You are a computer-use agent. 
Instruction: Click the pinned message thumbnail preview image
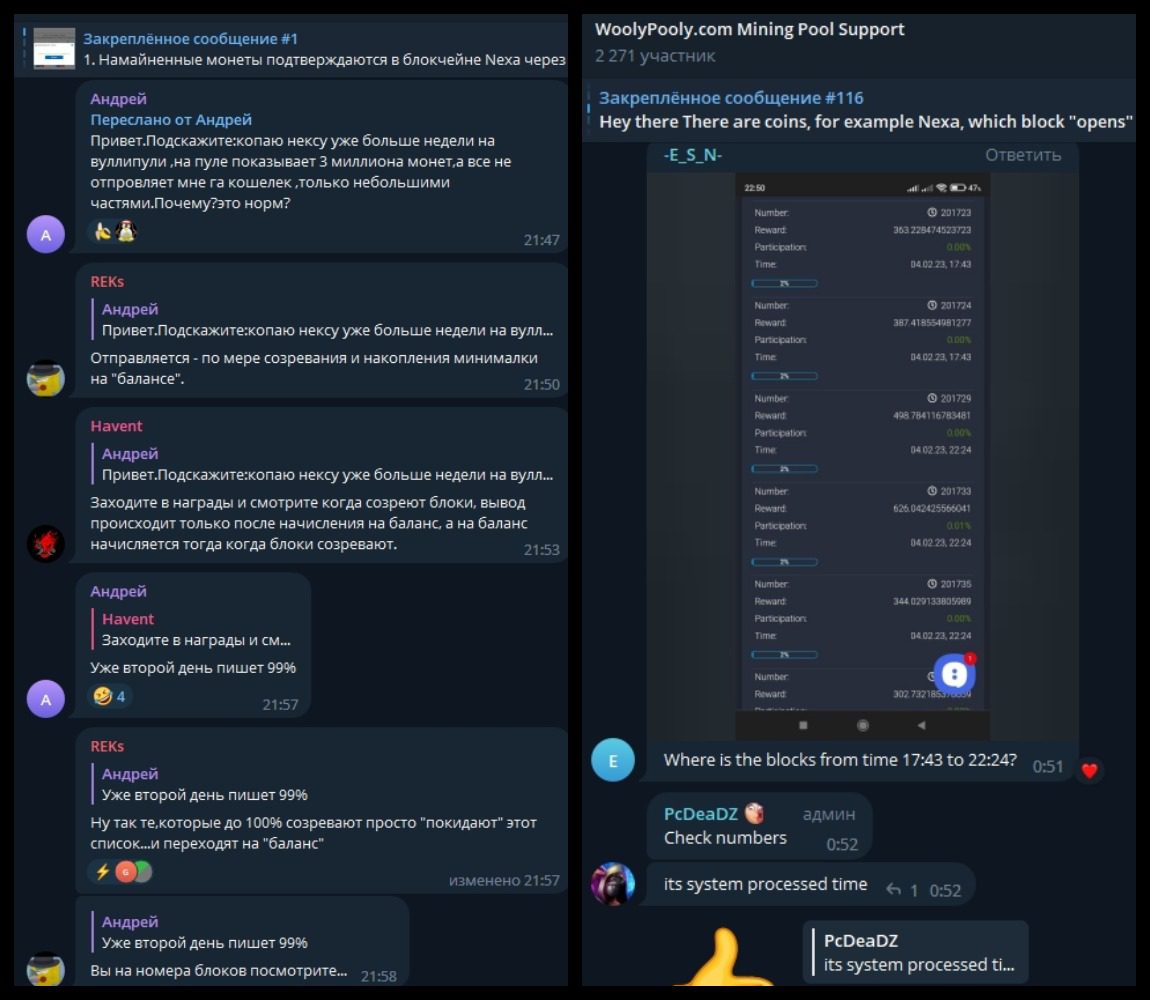point(54,48)
